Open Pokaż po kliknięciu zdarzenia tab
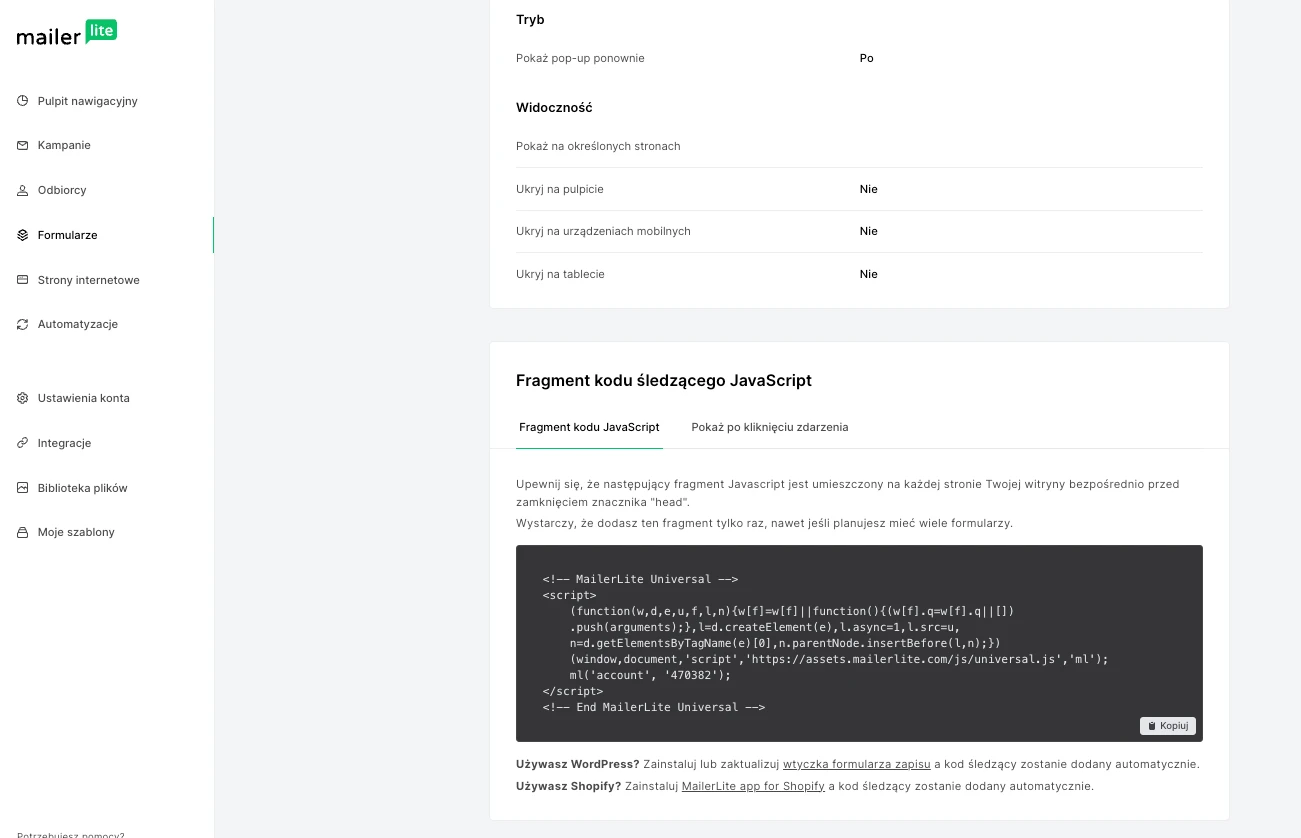 point(769,427)
